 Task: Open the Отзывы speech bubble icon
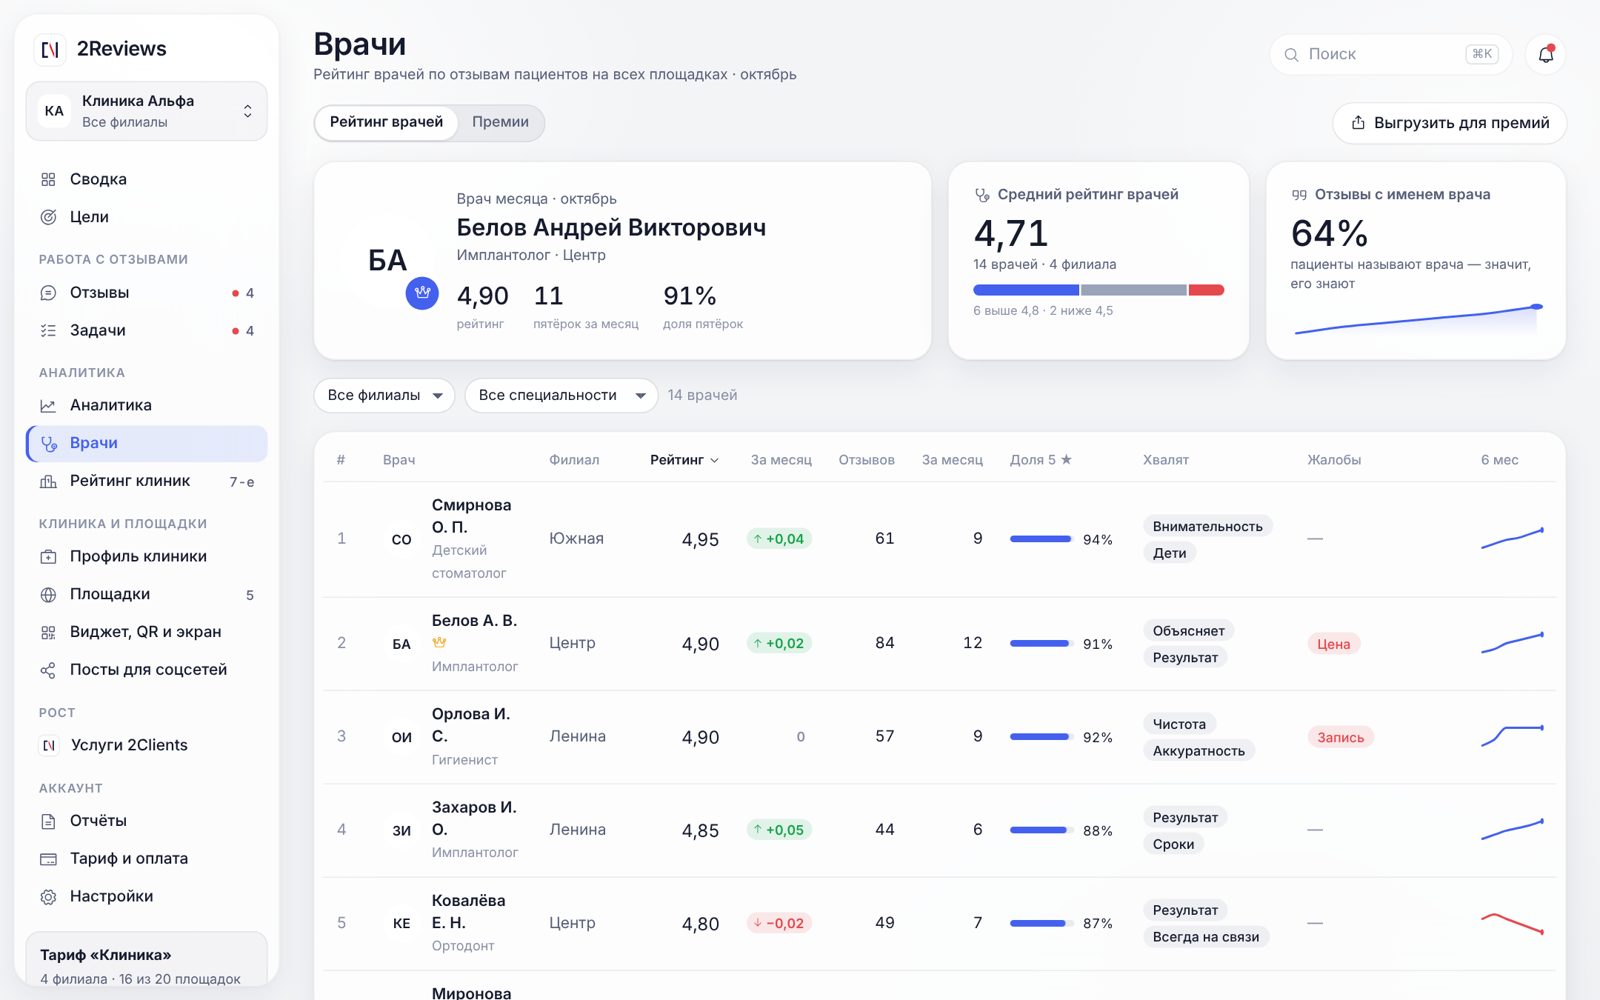click(48, 293)
